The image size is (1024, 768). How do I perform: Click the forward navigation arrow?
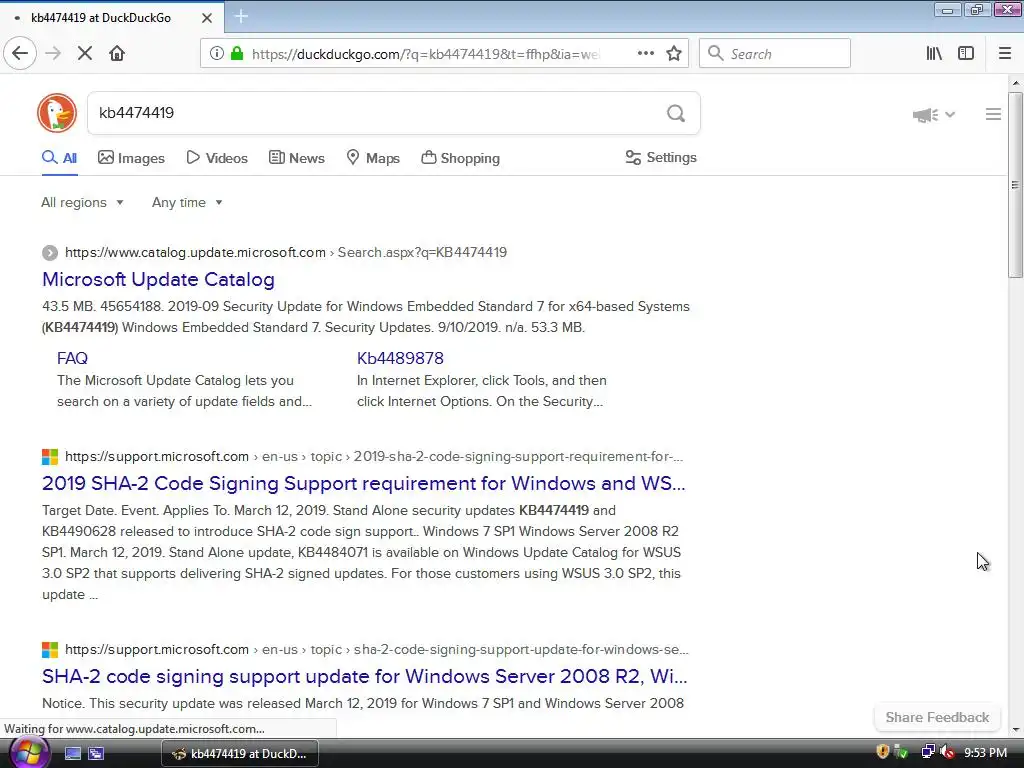[53, 54]
